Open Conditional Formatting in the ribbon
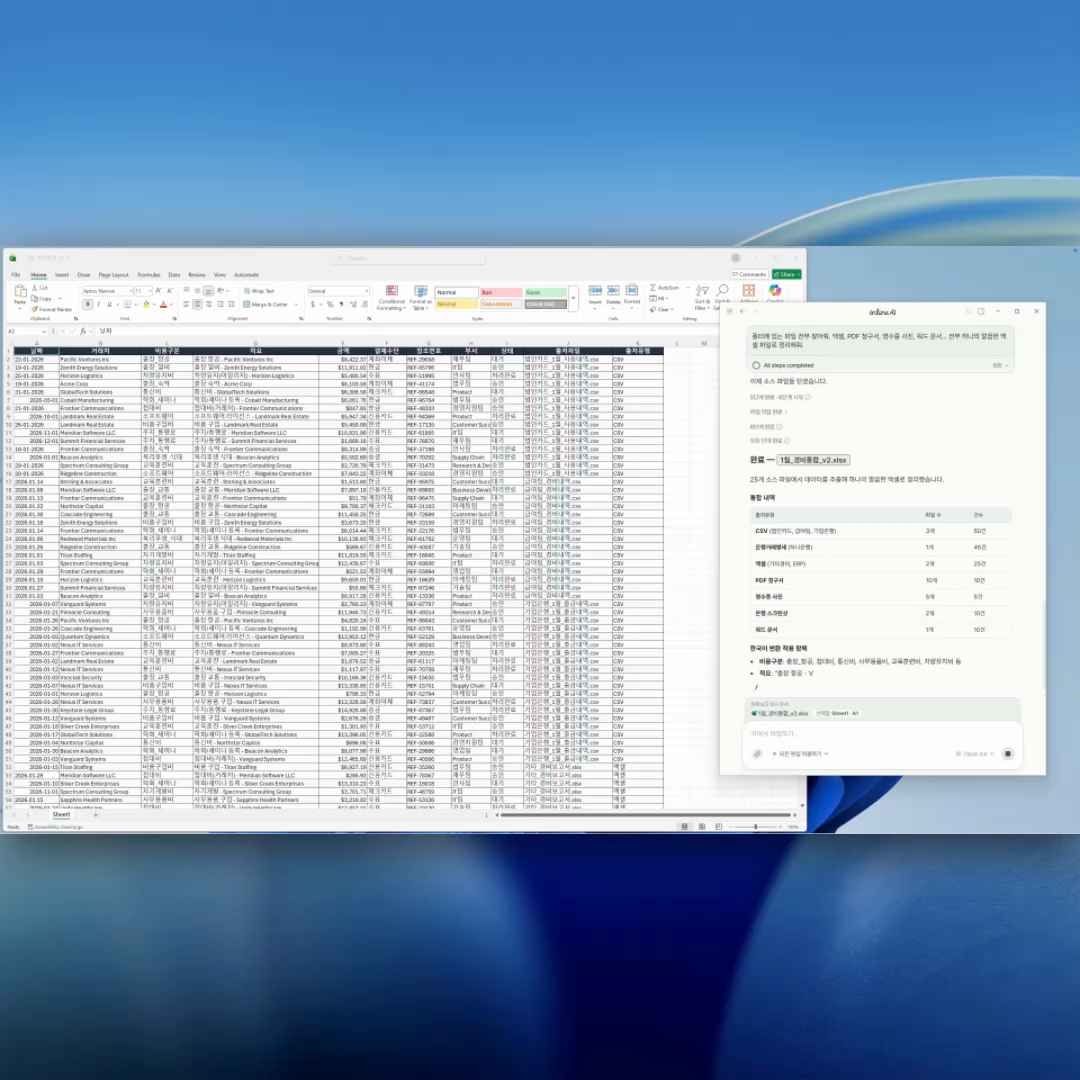1080x1080 pixels. pos(391,296)
